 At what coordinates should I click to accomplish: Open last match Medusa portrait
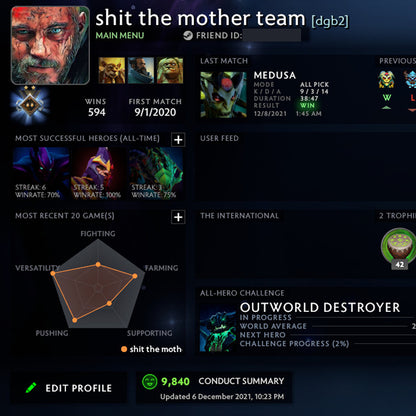coord(223,95)
